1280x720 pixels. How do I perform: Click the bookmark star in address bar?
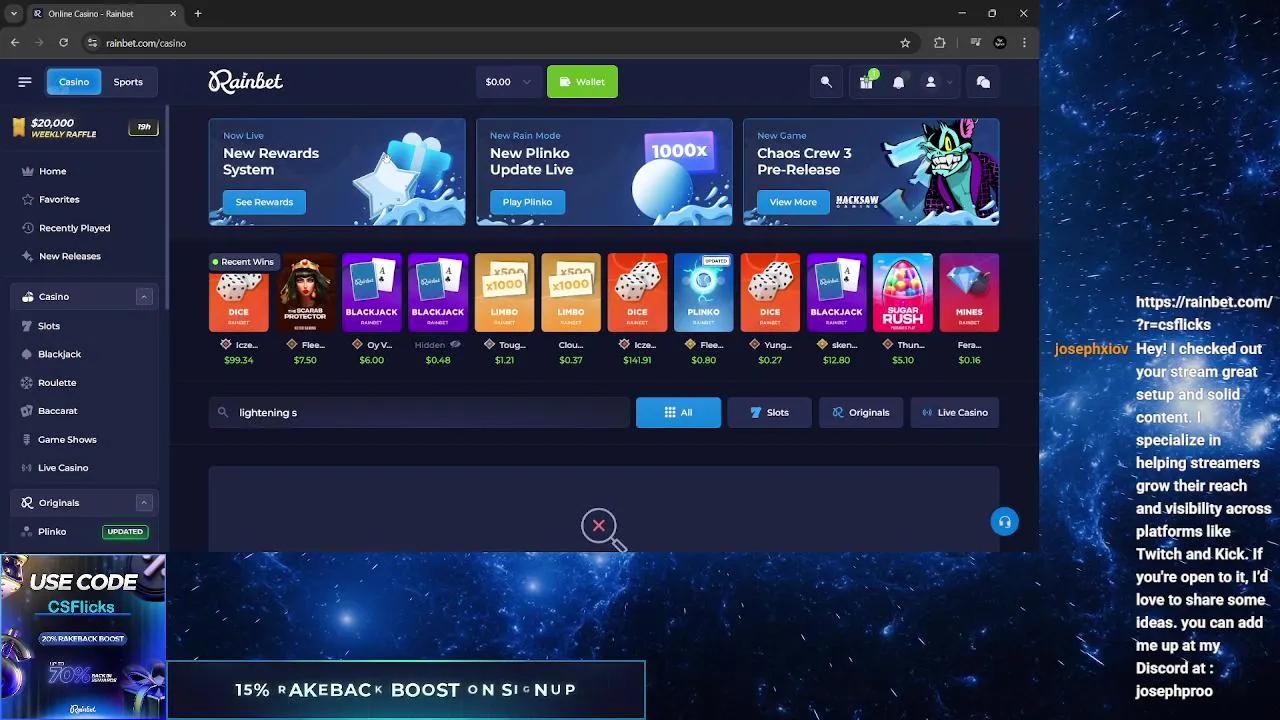click(905, 43)
